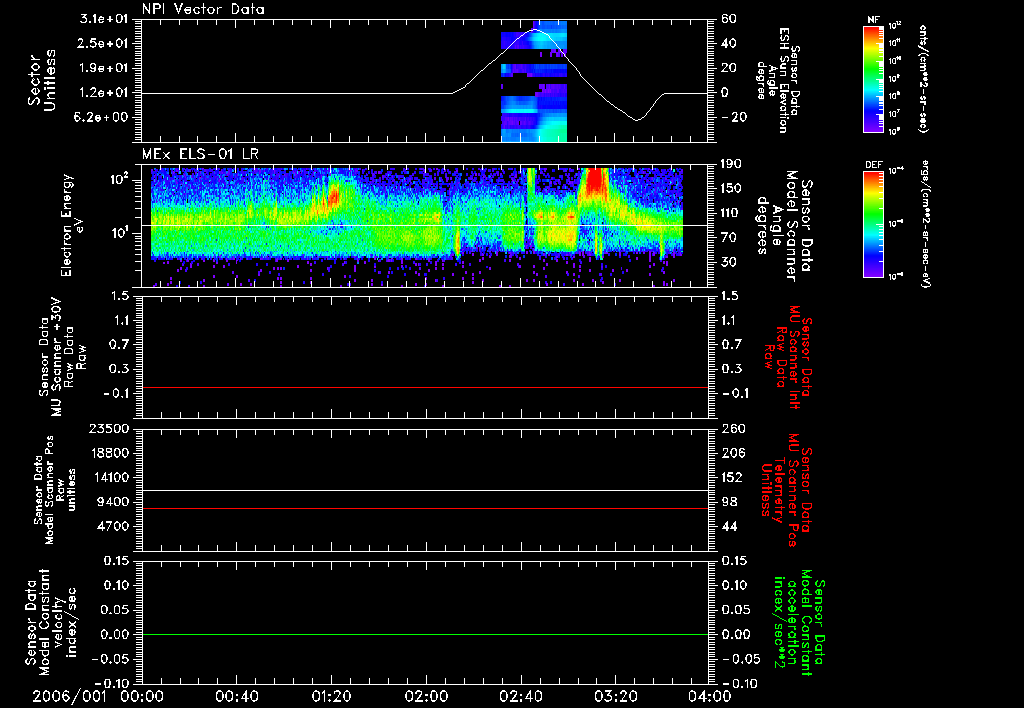Viewport: 1024px width, 708px height.
Task: Click the "ESH Sun Elevation Angle" axis title
Action: point(778,80)
